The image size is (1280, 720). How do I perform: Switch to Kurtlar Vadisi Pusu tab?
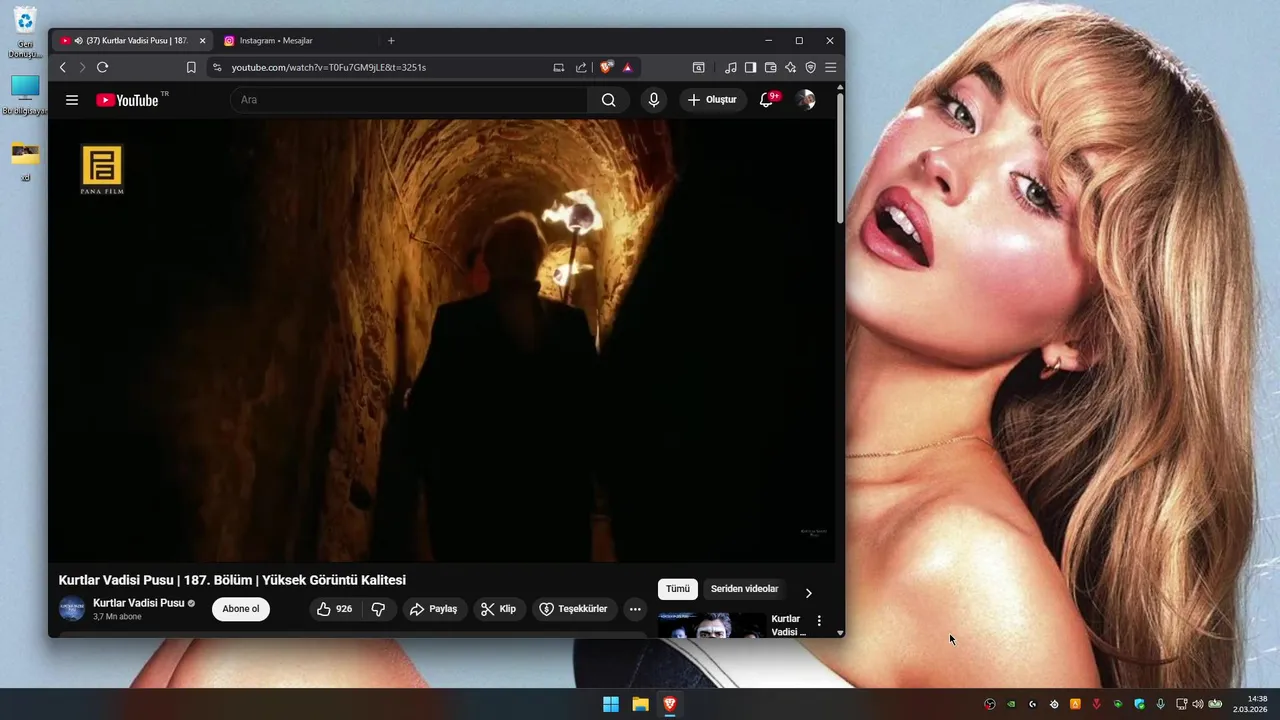coord(131,41)
